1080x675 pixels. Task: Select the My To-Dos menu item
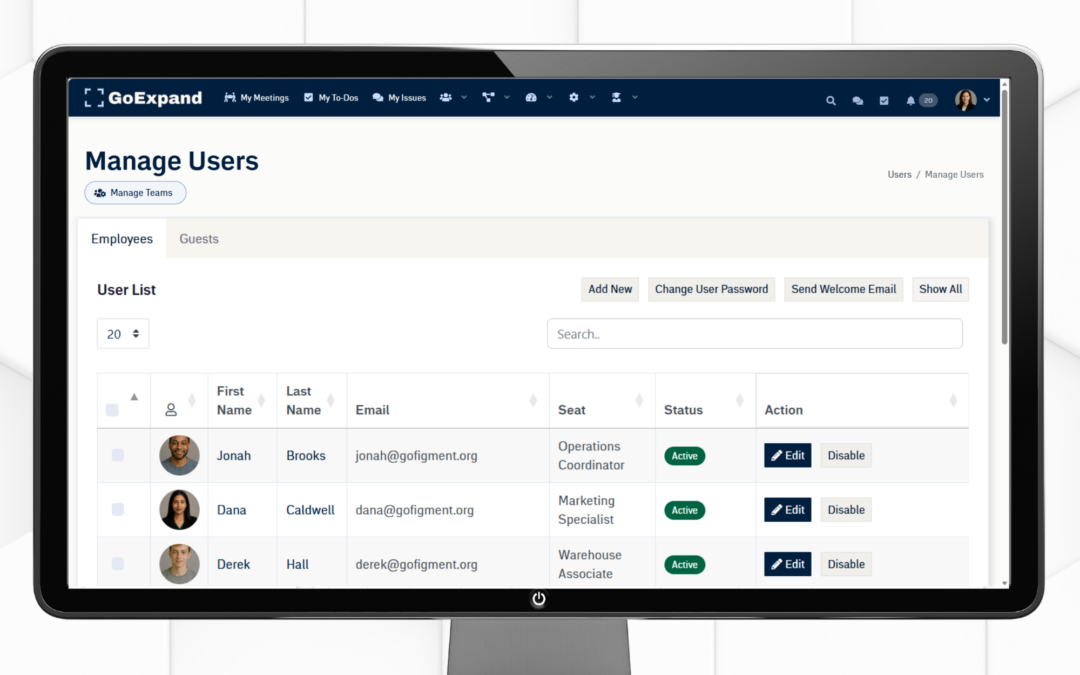click(x=330, y=97)
